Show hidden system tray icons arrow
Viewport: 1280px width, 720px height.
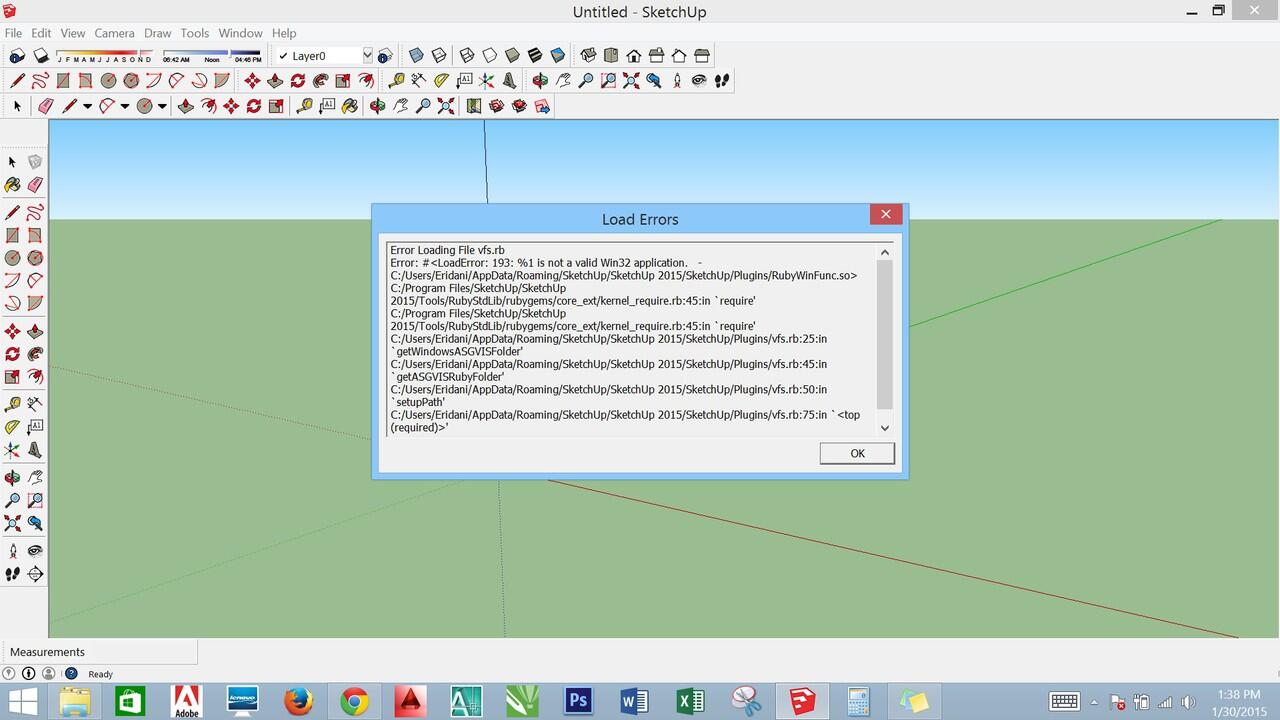1094,702
